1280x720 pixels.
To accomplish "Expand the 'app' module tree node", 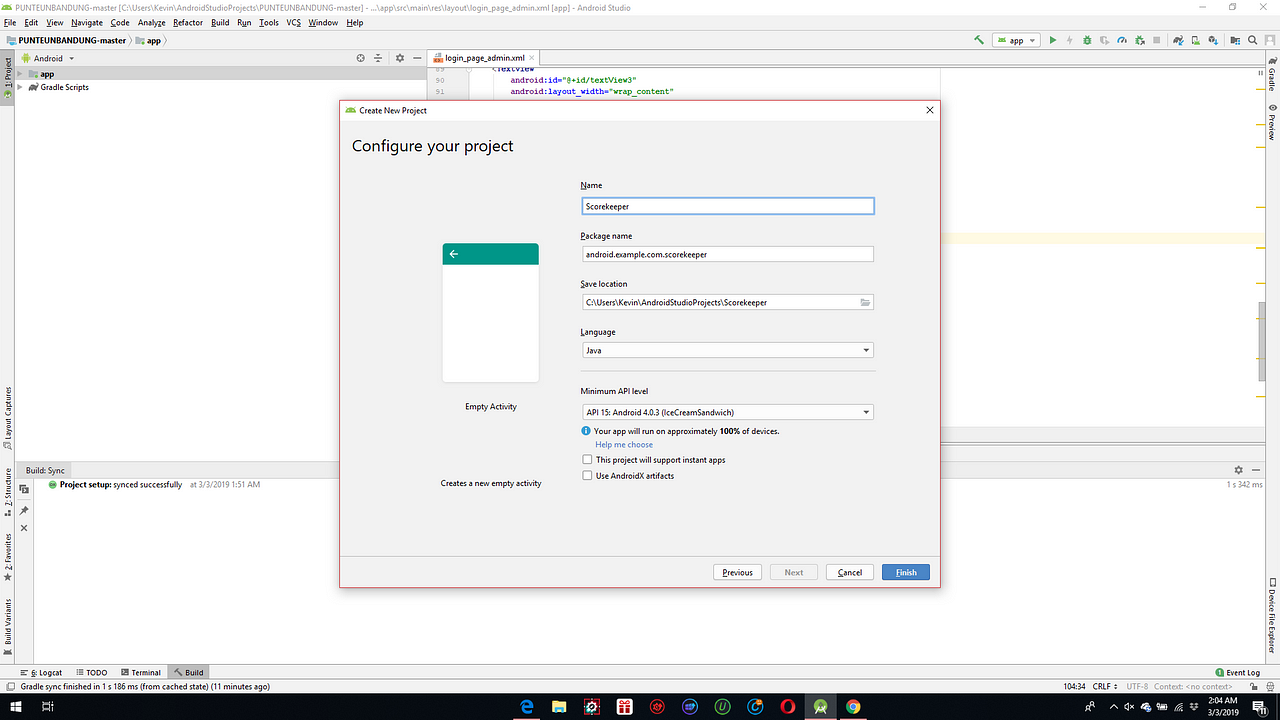I will click(22, 74).
